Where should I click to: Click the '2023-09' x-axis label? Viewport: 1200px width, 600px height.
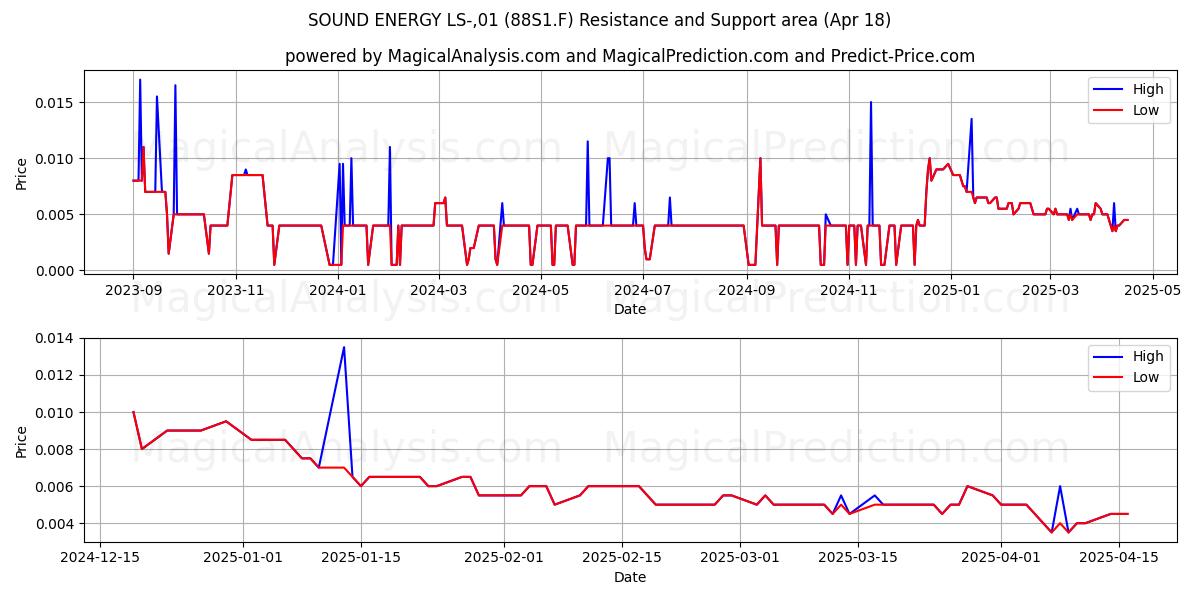tap(133, 291)
